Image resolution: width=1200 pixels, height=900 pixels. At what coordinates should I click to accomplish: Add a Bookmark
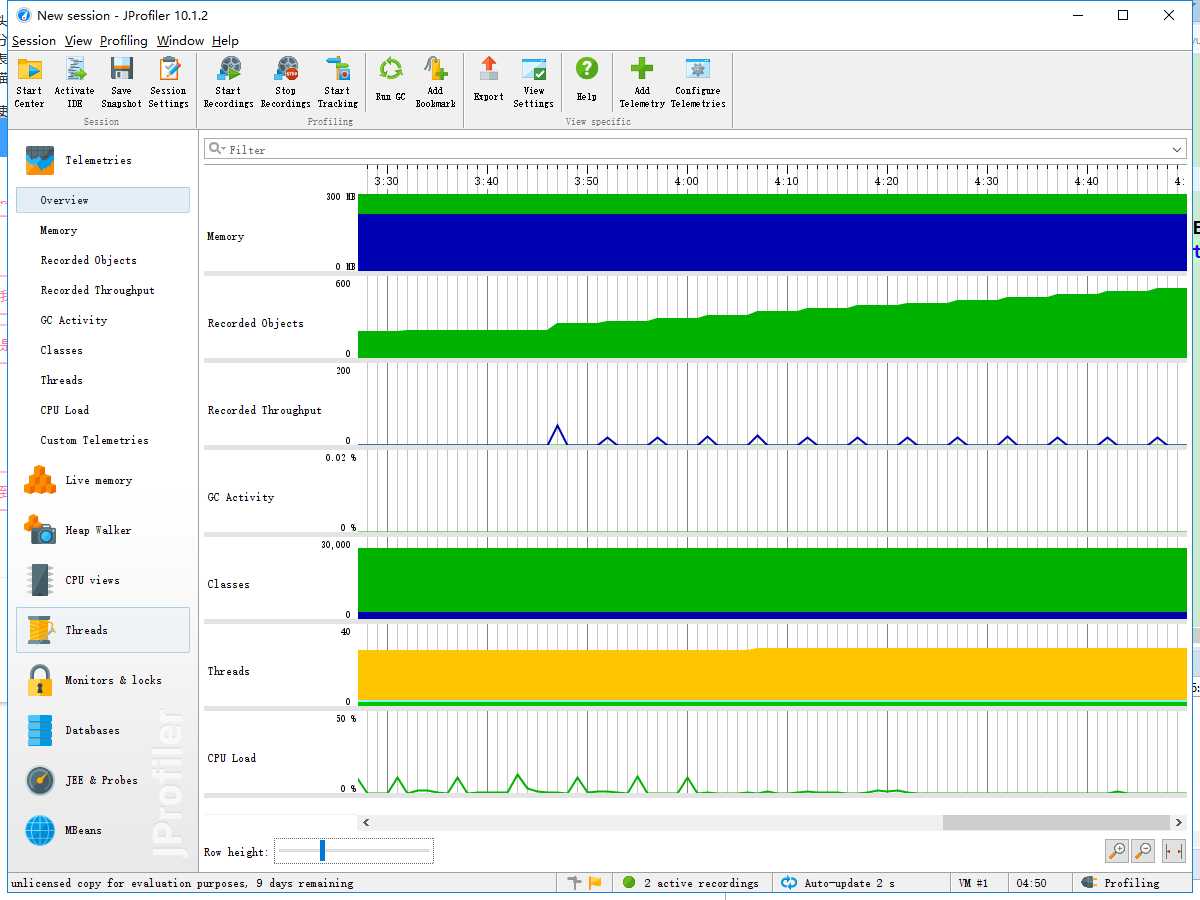(x=435, y=82)
